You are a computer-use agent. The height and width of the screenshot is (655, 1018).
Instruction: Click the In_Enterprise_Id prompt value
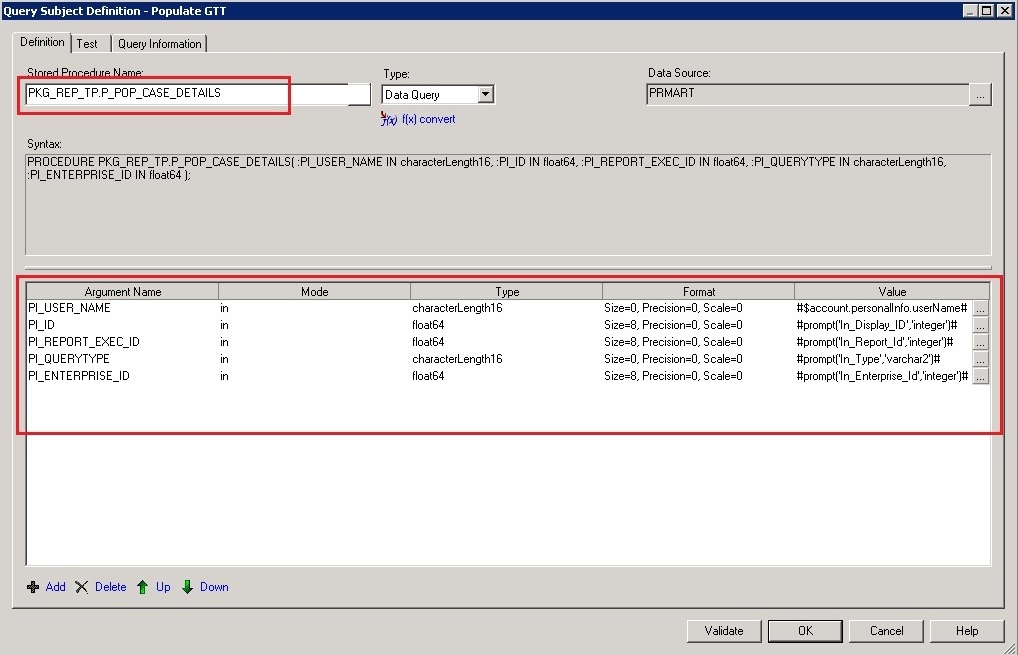click(882, 376)
